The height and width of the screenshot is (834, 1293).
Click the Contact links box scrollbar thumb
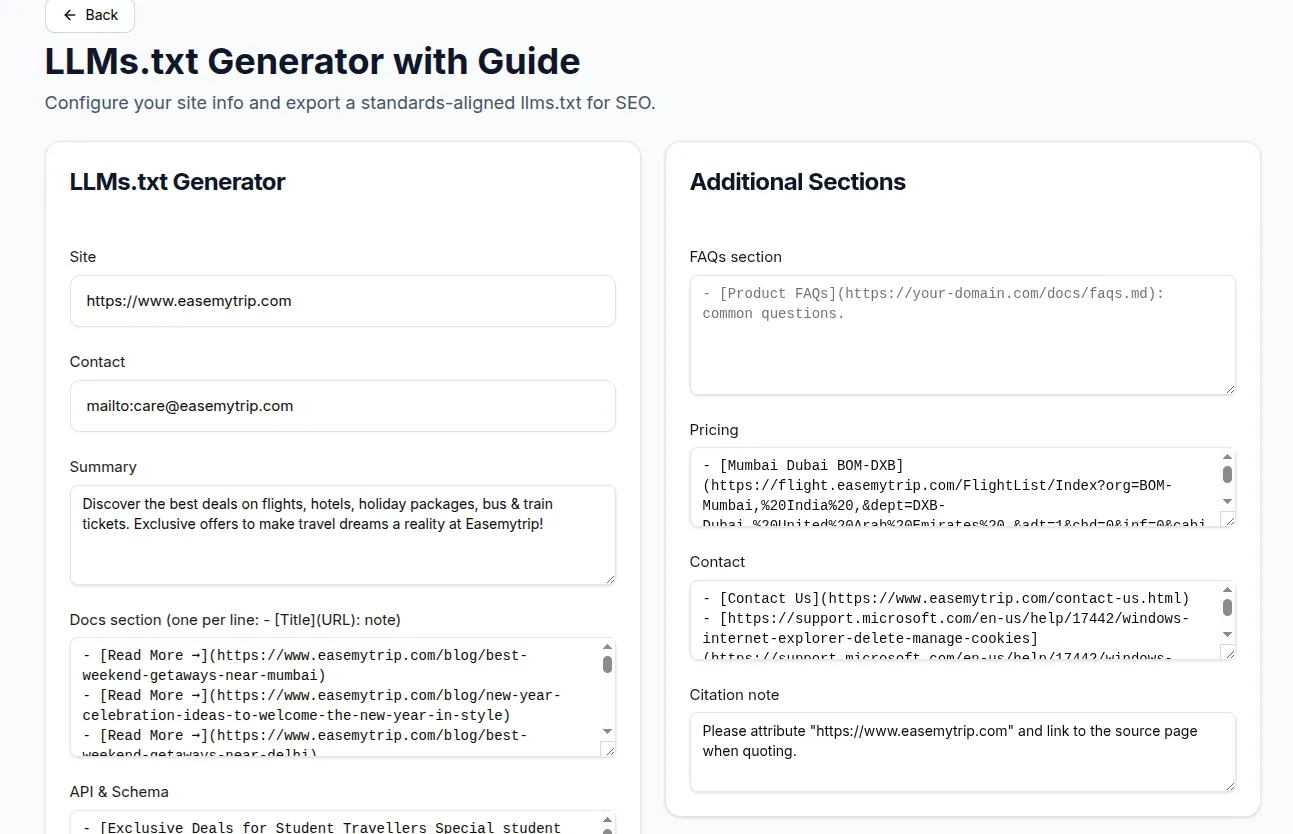click(x=1227, y=607)
